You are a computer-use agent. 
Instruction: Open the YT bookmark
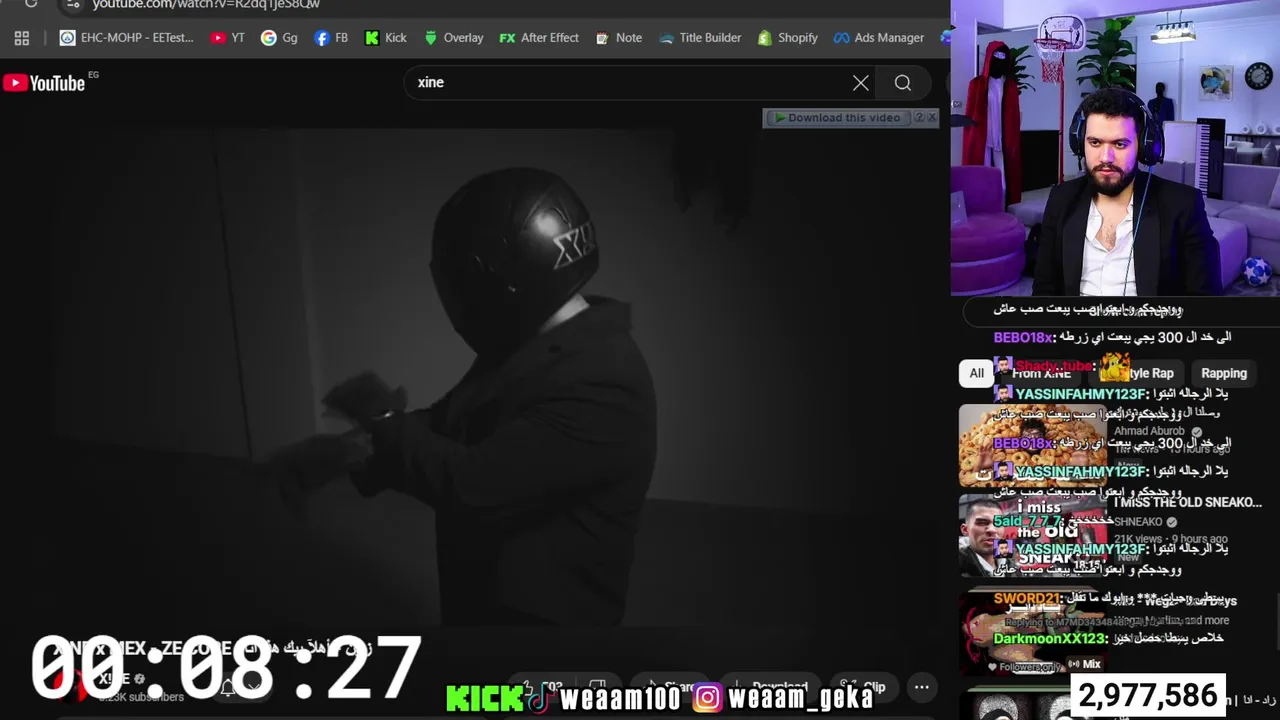[228, 38]
